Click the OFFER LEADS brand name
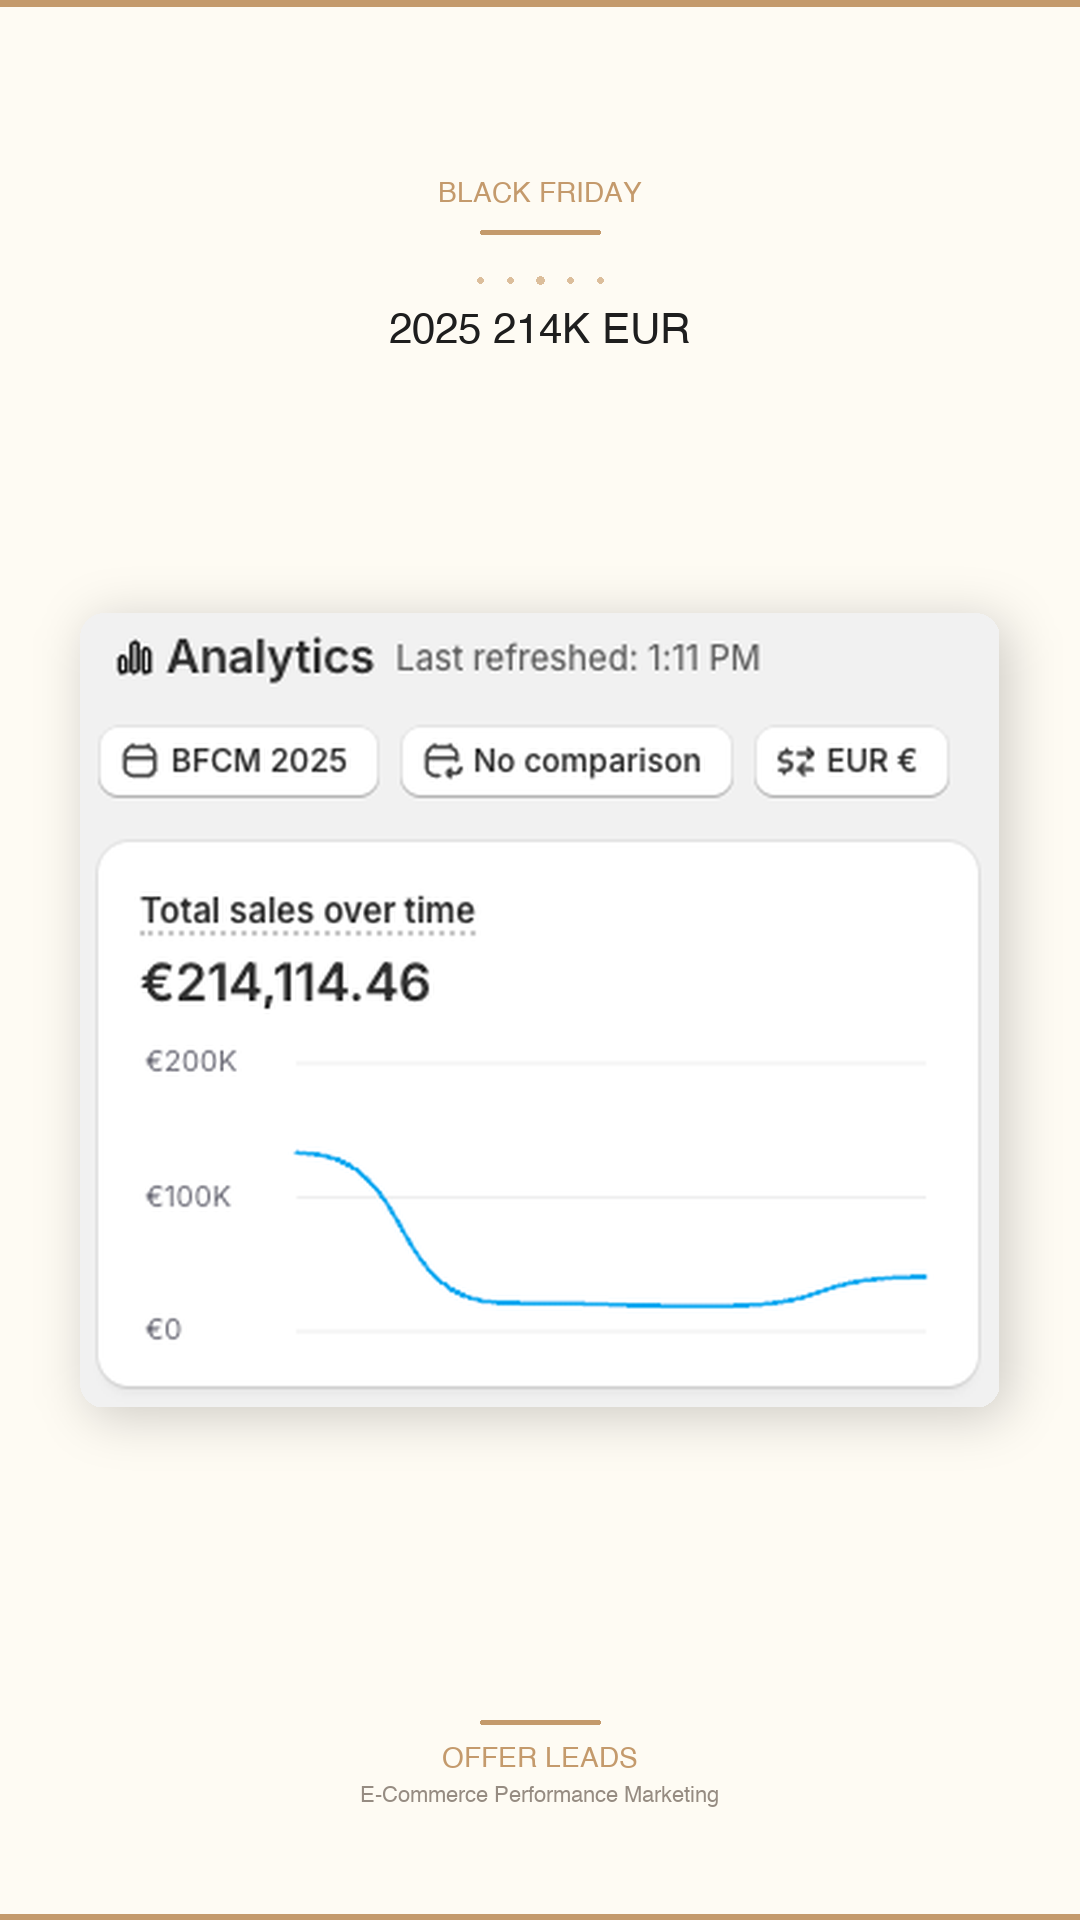Screen dimensions: 1080x1920 coord(540,1757)
